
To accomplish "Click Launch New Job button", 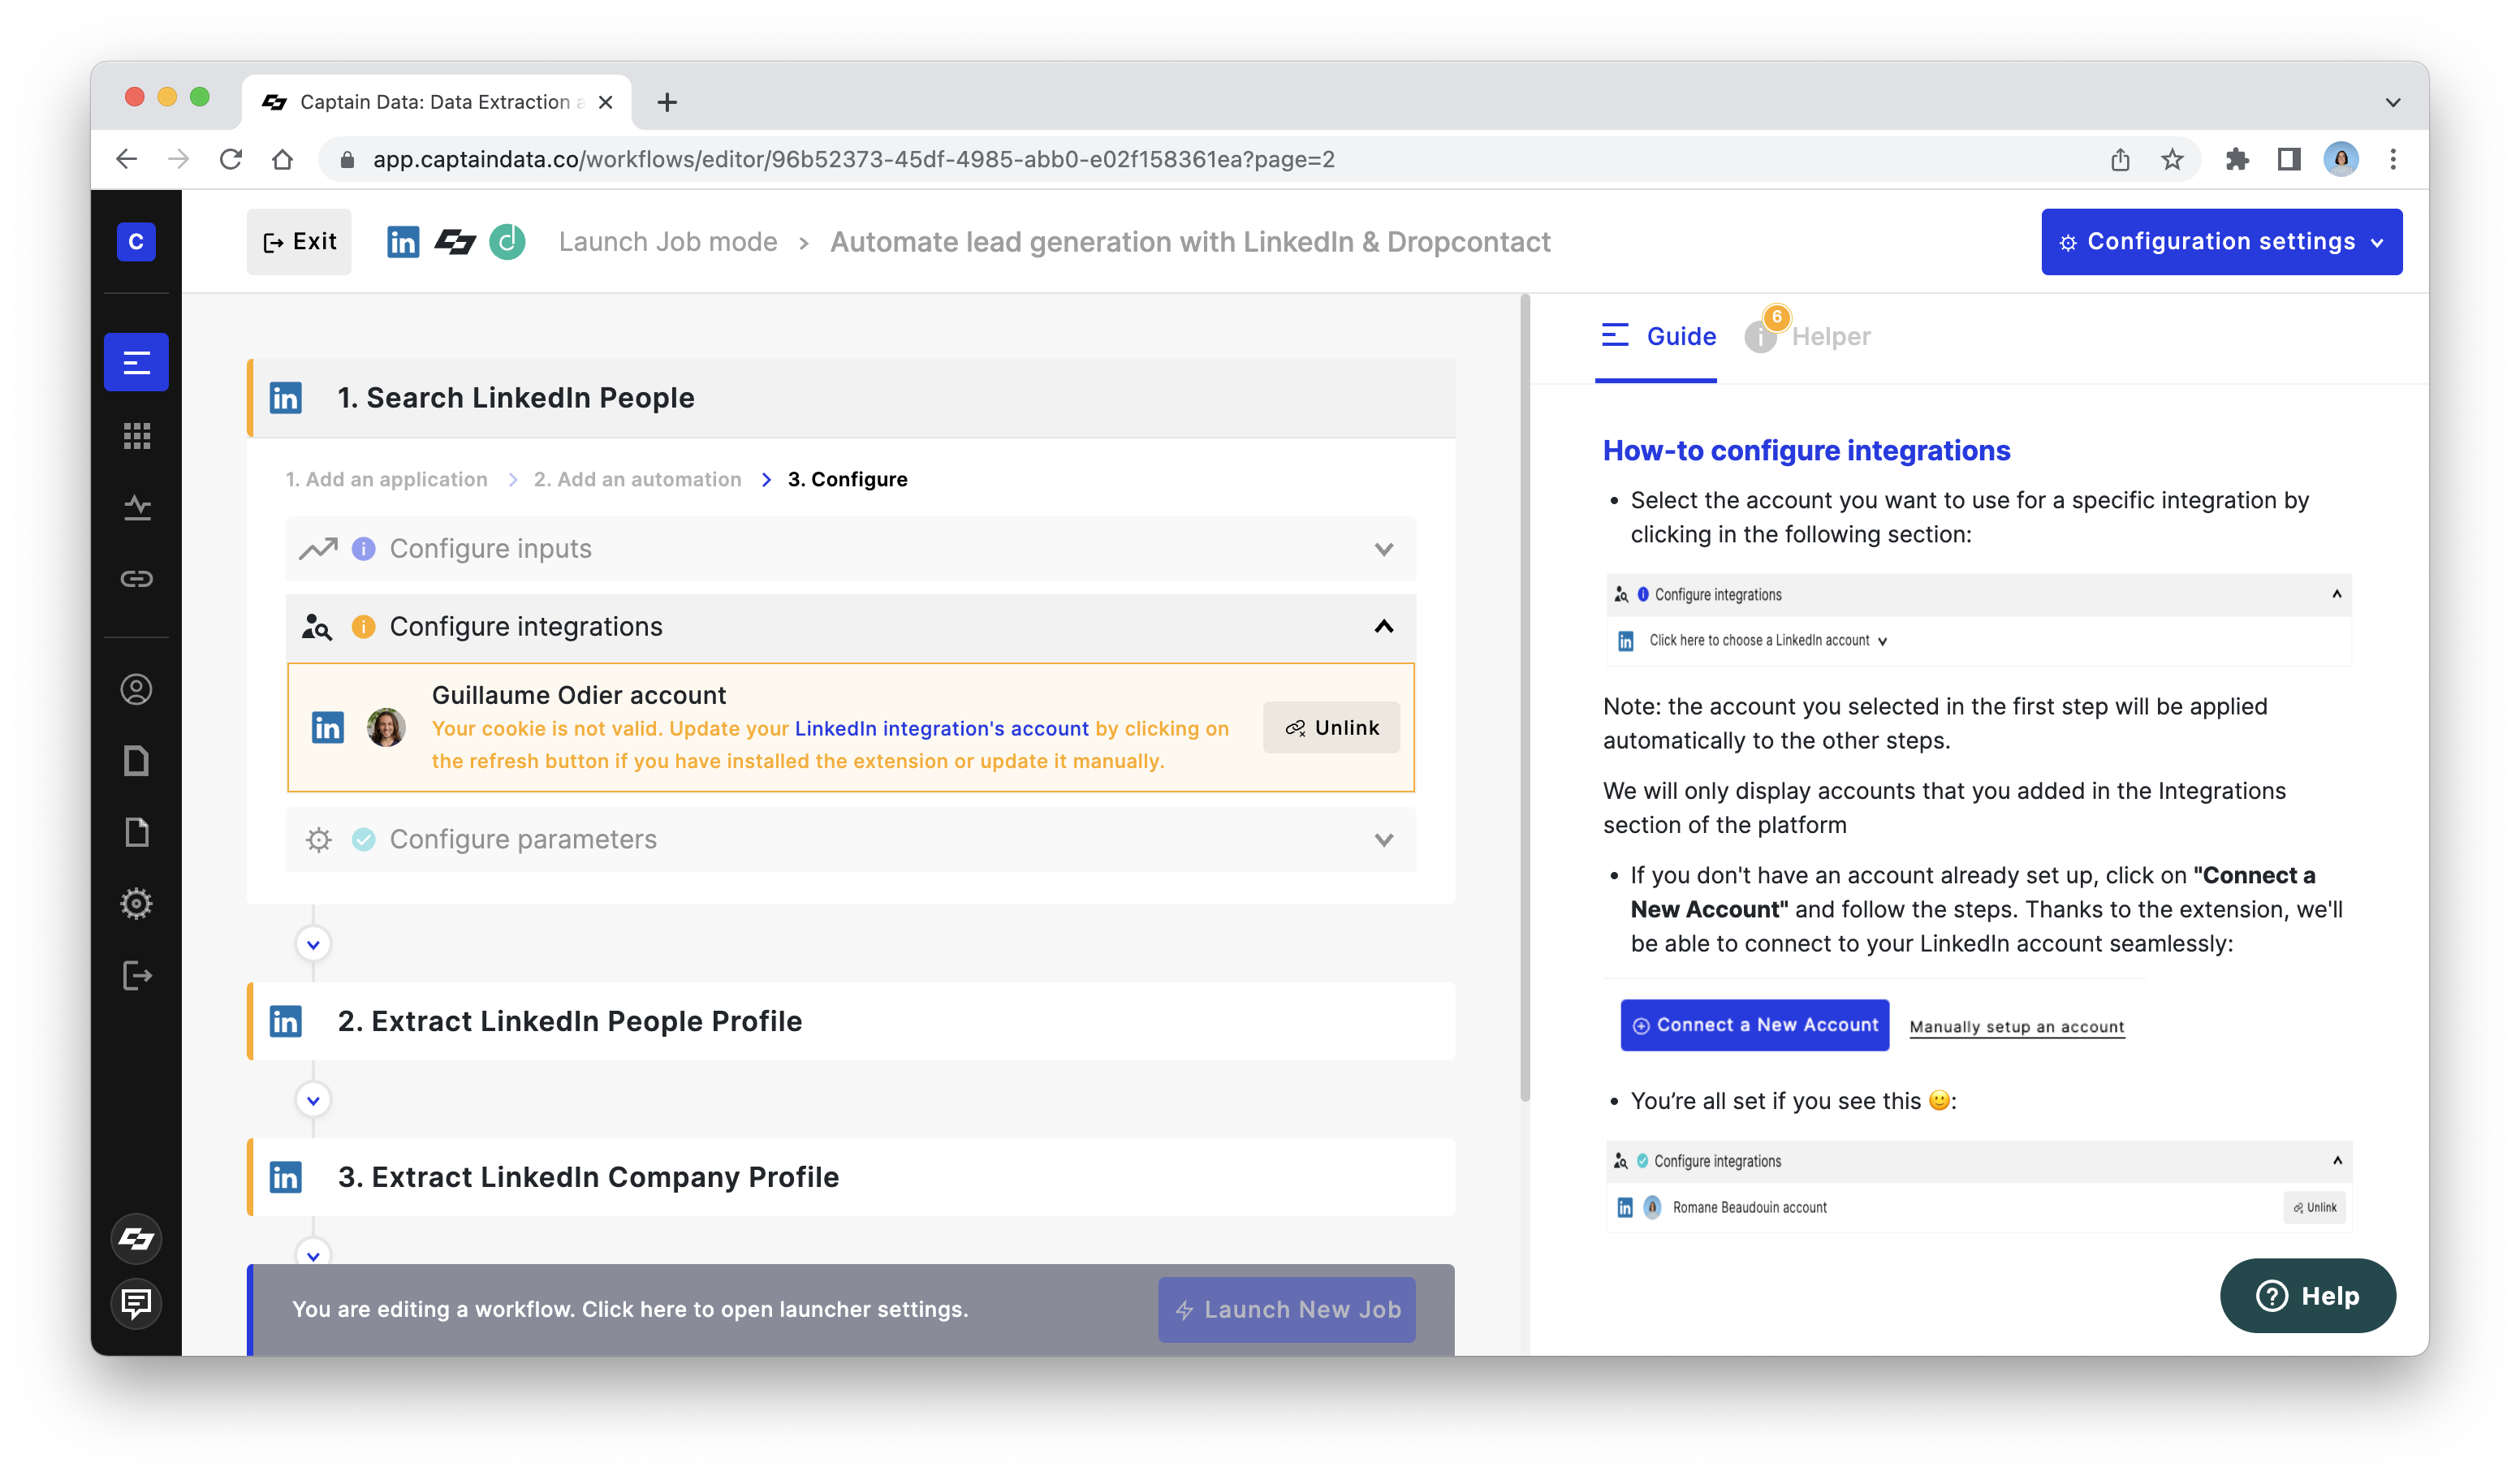I will point(1286,1309).
